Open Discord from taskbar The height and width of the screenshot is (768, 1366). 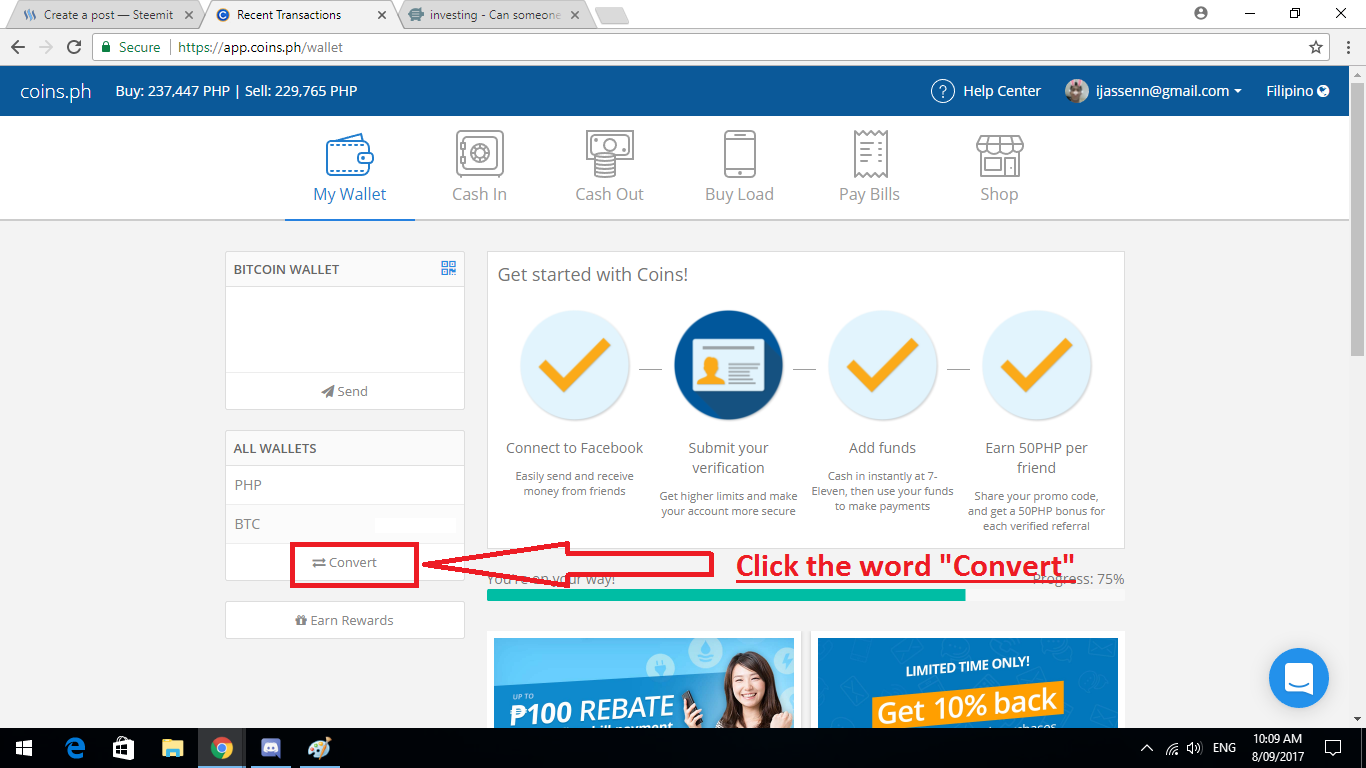[x=271, y=748]
